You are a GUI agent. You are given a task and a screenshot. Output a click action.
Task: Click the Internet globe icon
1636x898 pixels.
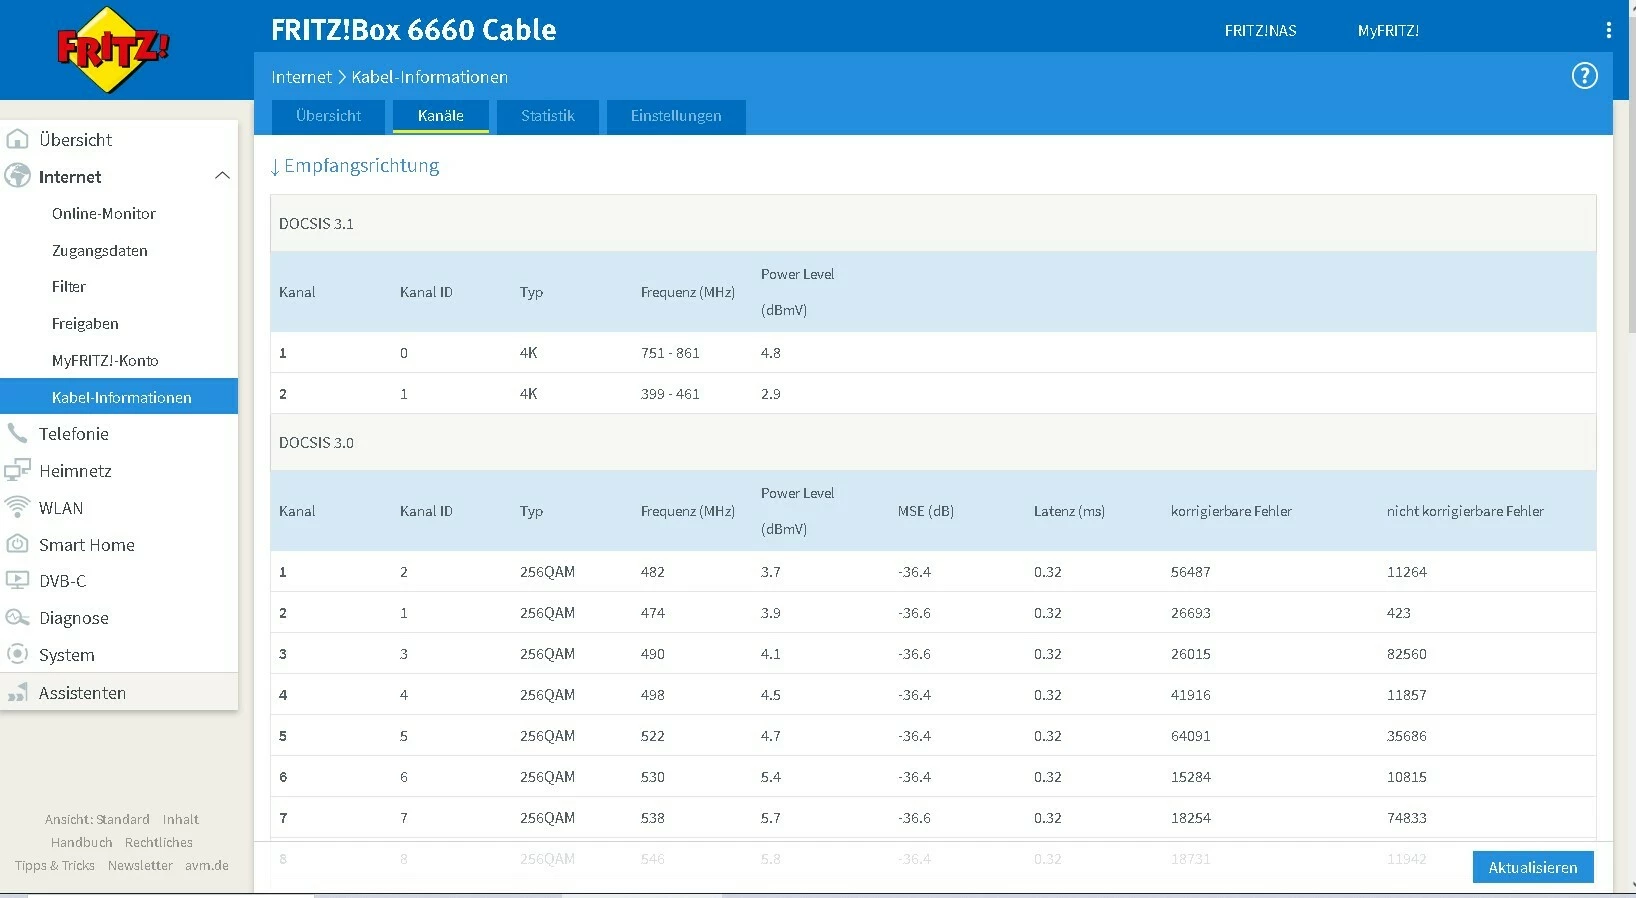17,176
